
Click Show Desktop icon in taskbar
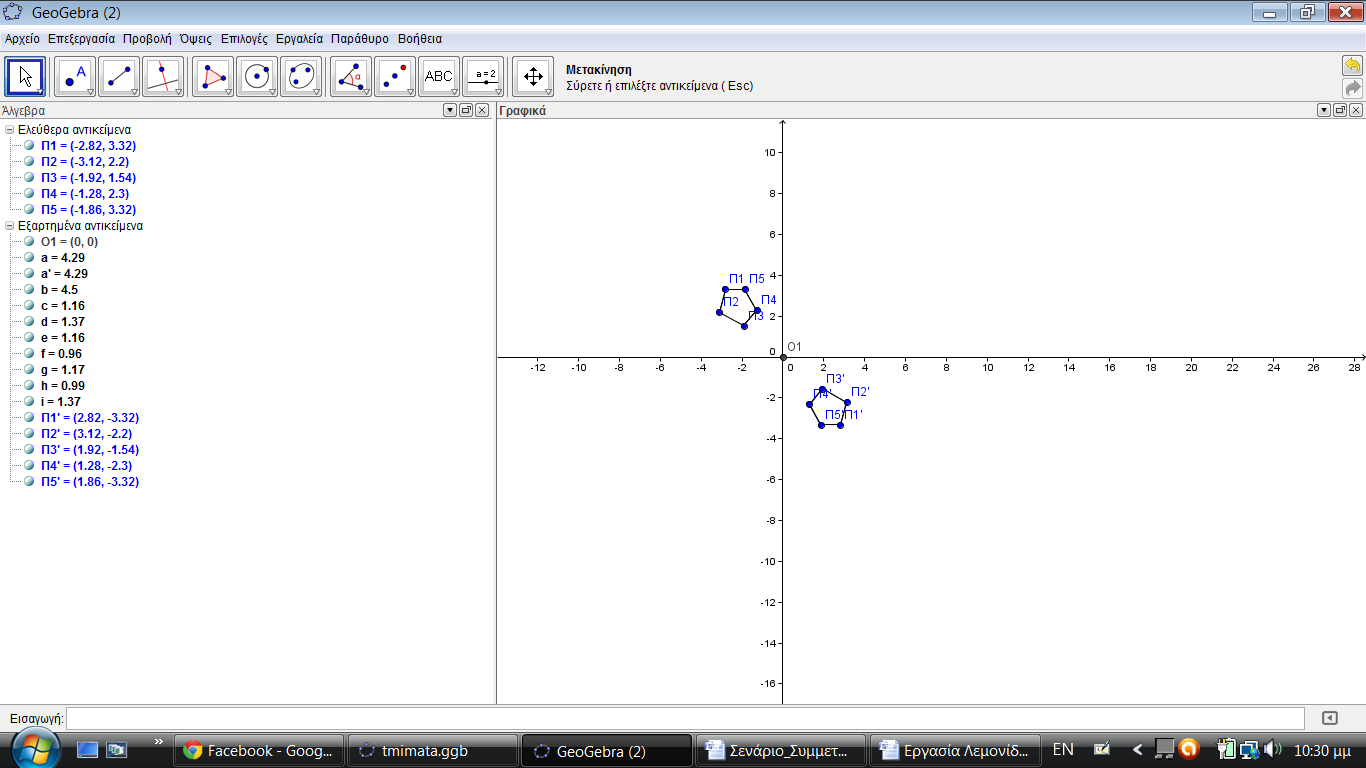88,749
